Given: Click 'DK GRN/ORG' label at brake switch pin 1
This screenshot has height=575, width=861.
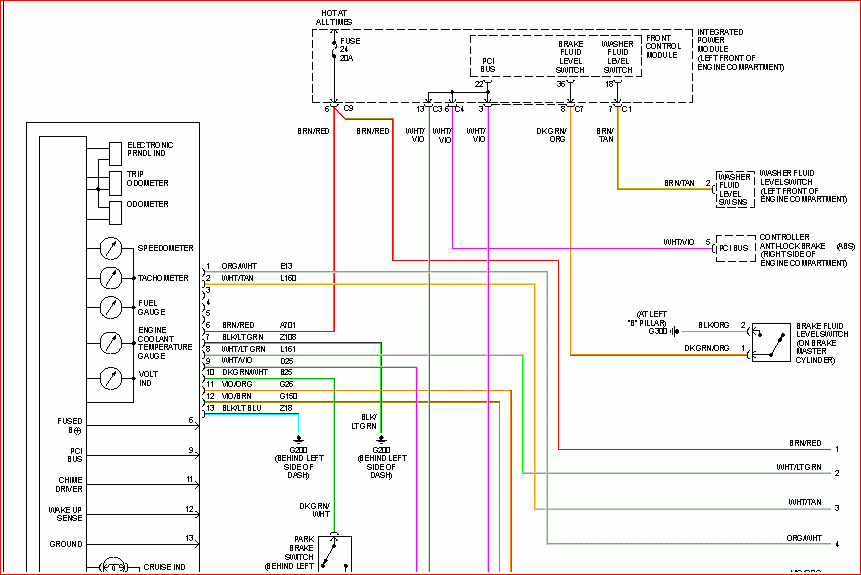Looking at the screenshot, I should click(x=707, y=348).
